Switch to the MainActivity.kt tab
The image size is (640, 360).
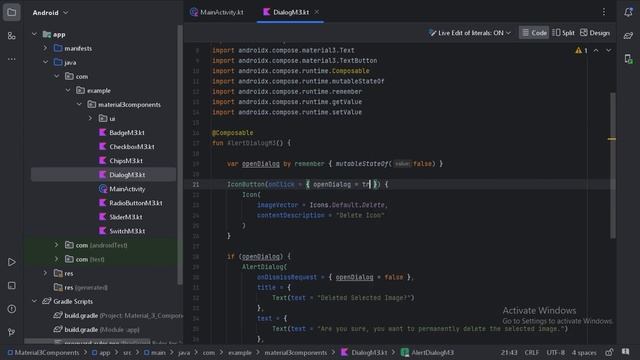[217, 12]
